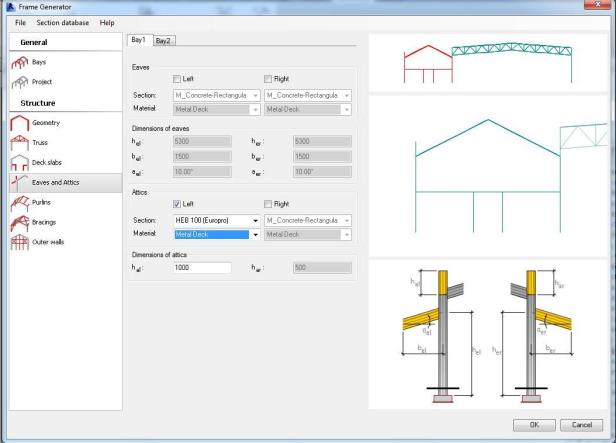The image size is (616, 443).
Task: Click the attic height field showing 1000
Action: click(202, 267)
